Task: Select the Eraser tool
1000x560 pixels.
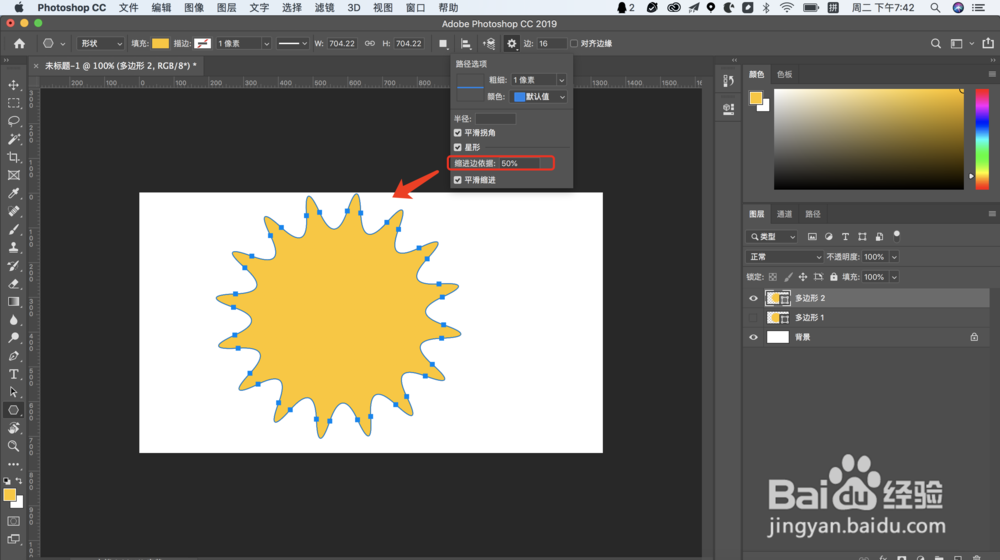Action: coord(13,284)
